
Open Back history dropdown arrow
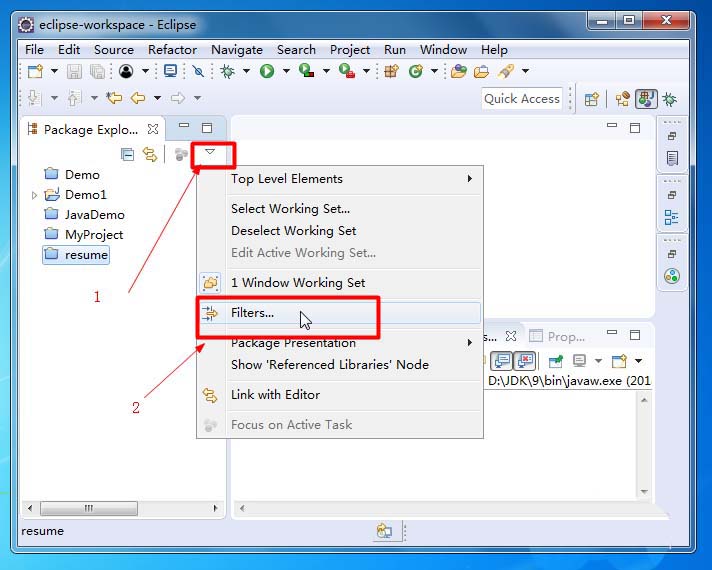click(x=157, y=98)
